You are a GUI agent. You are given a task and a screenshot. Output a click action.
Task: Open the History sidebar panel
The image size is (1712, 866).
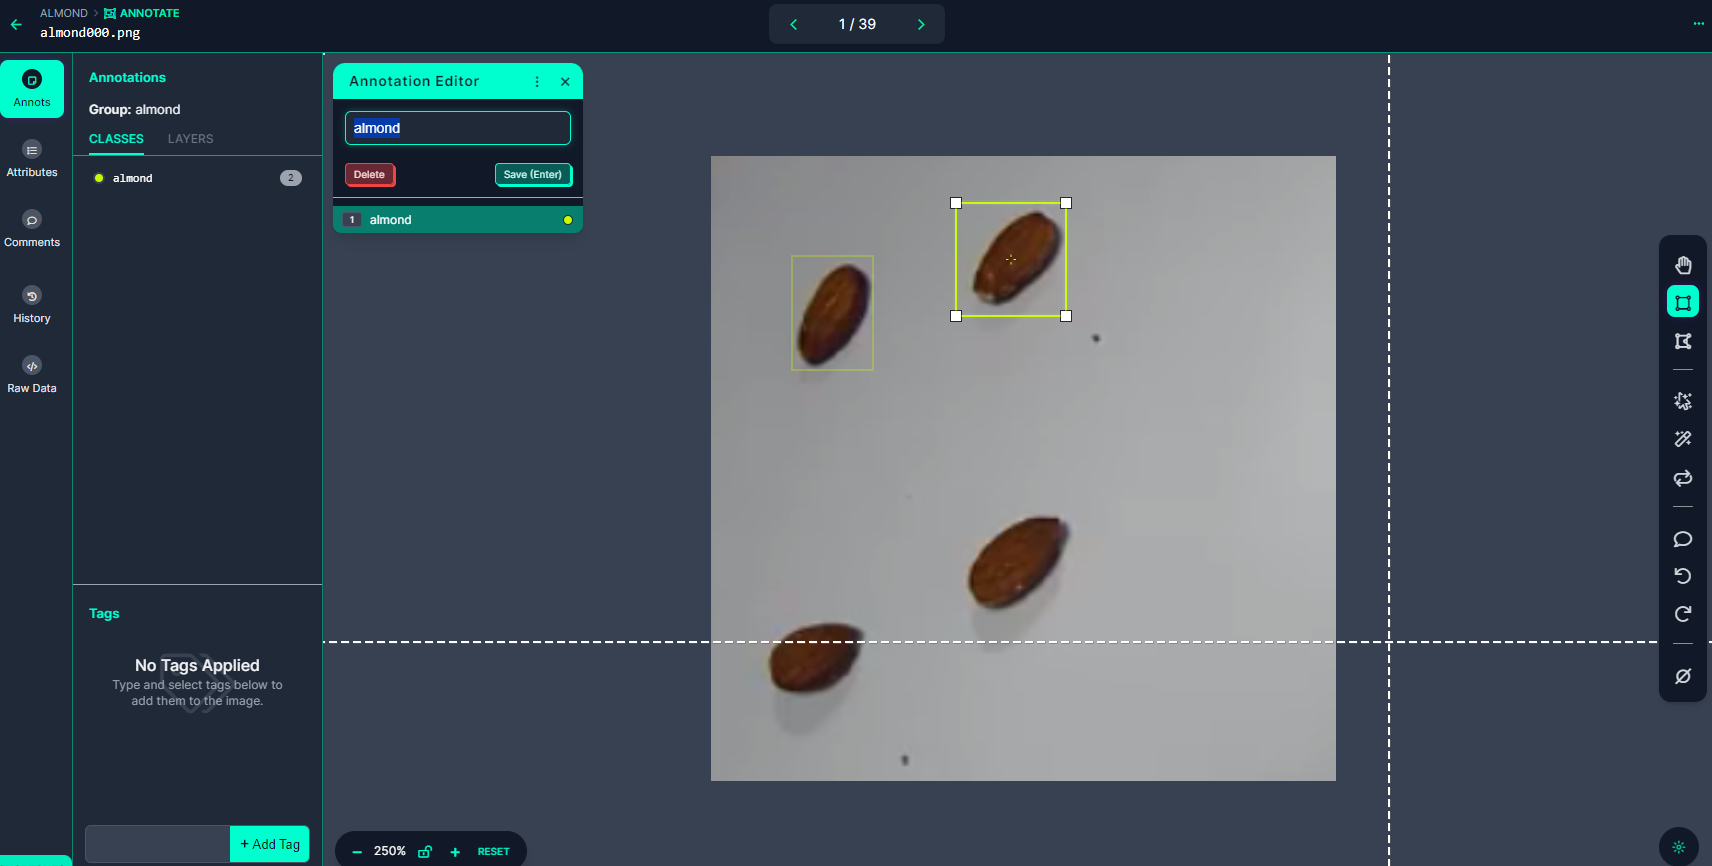tap(32, 305)
